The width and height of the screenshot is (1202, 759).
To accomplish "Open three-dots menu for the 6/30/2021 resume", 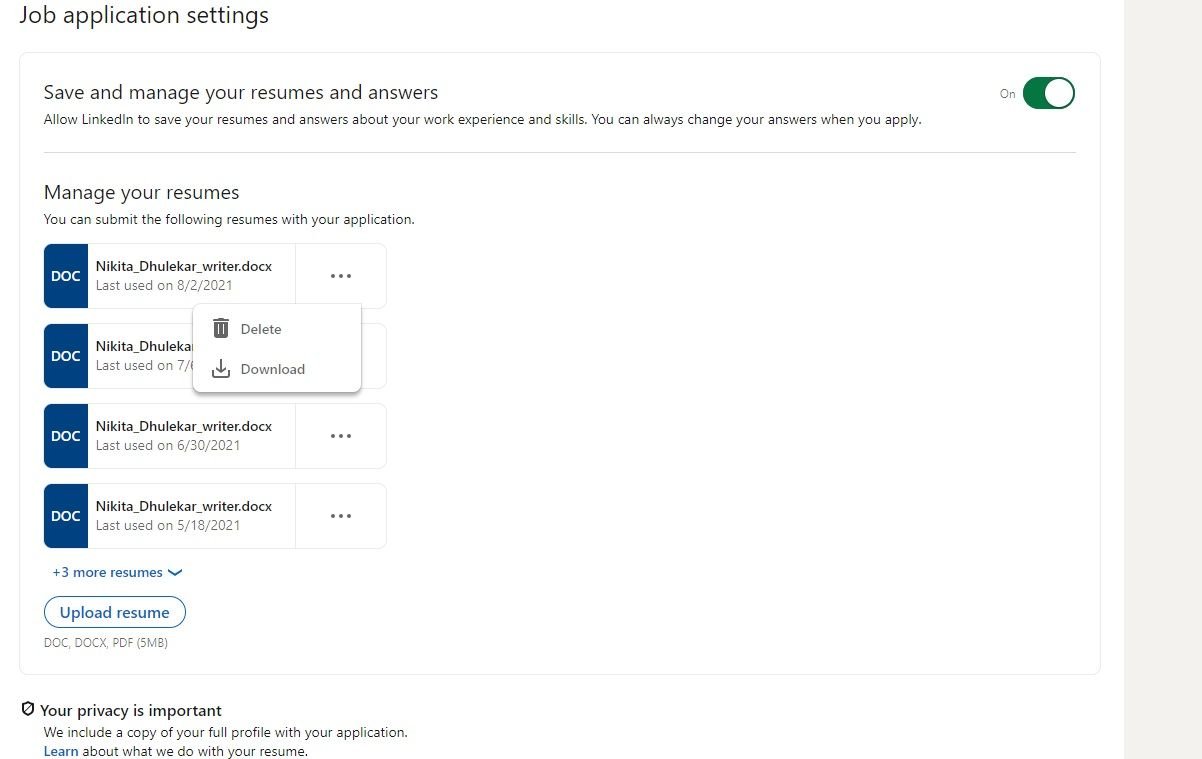I will click(341, 436).
